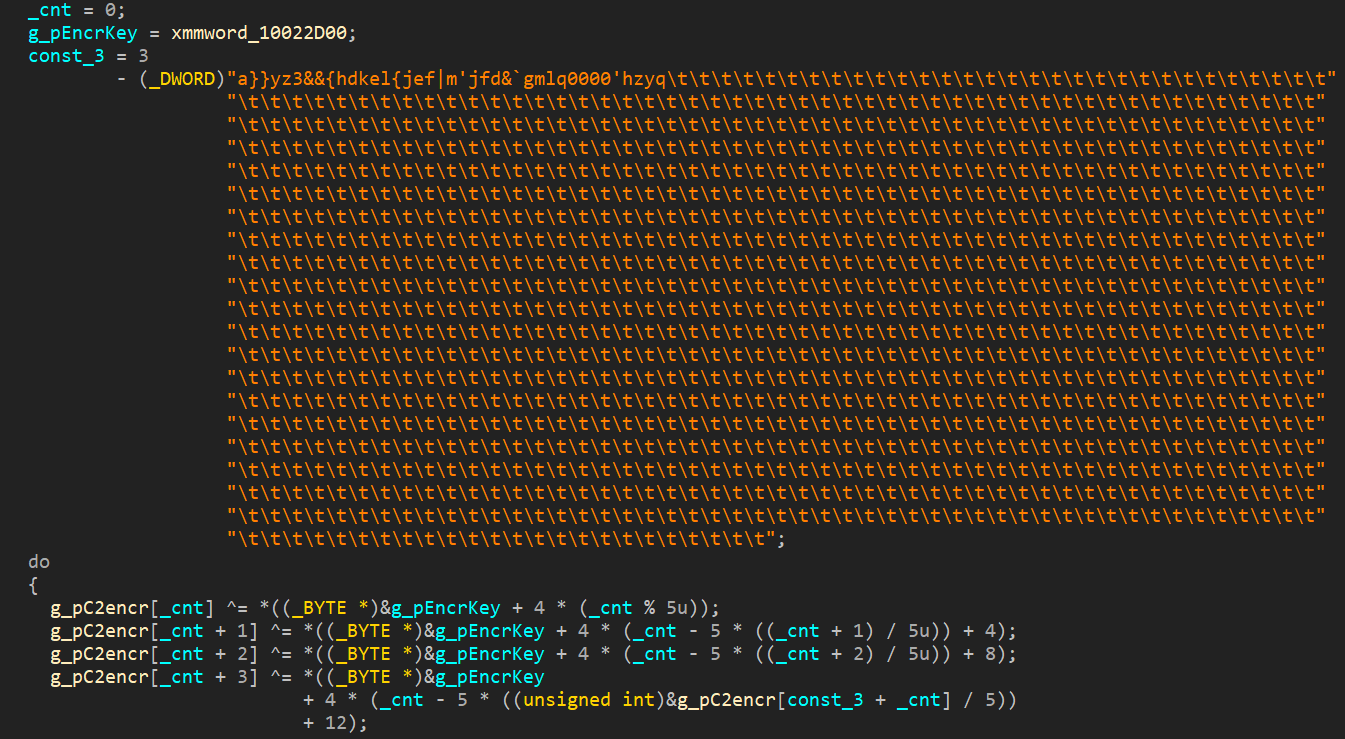
Task: Click the literal 3 assigned to const_3
Action: (143, 55)
